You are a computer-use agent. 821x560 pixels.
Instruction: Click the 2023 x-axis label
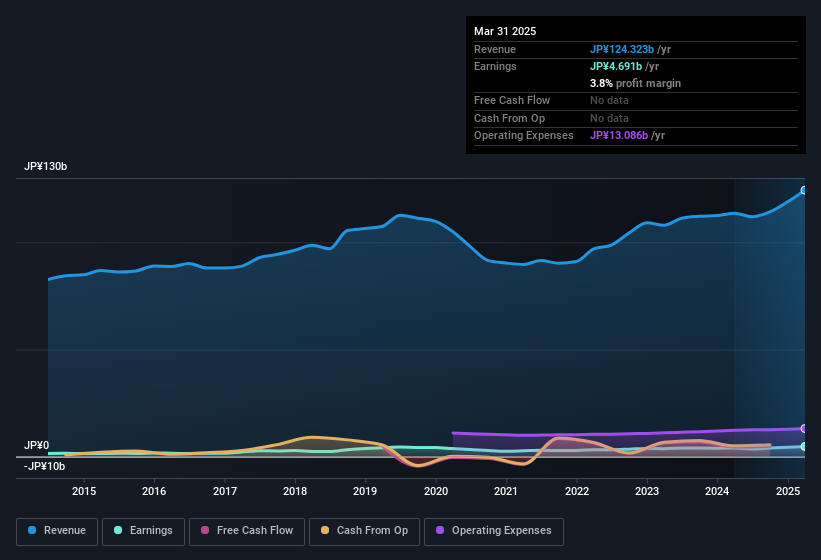tap(647, 491)
